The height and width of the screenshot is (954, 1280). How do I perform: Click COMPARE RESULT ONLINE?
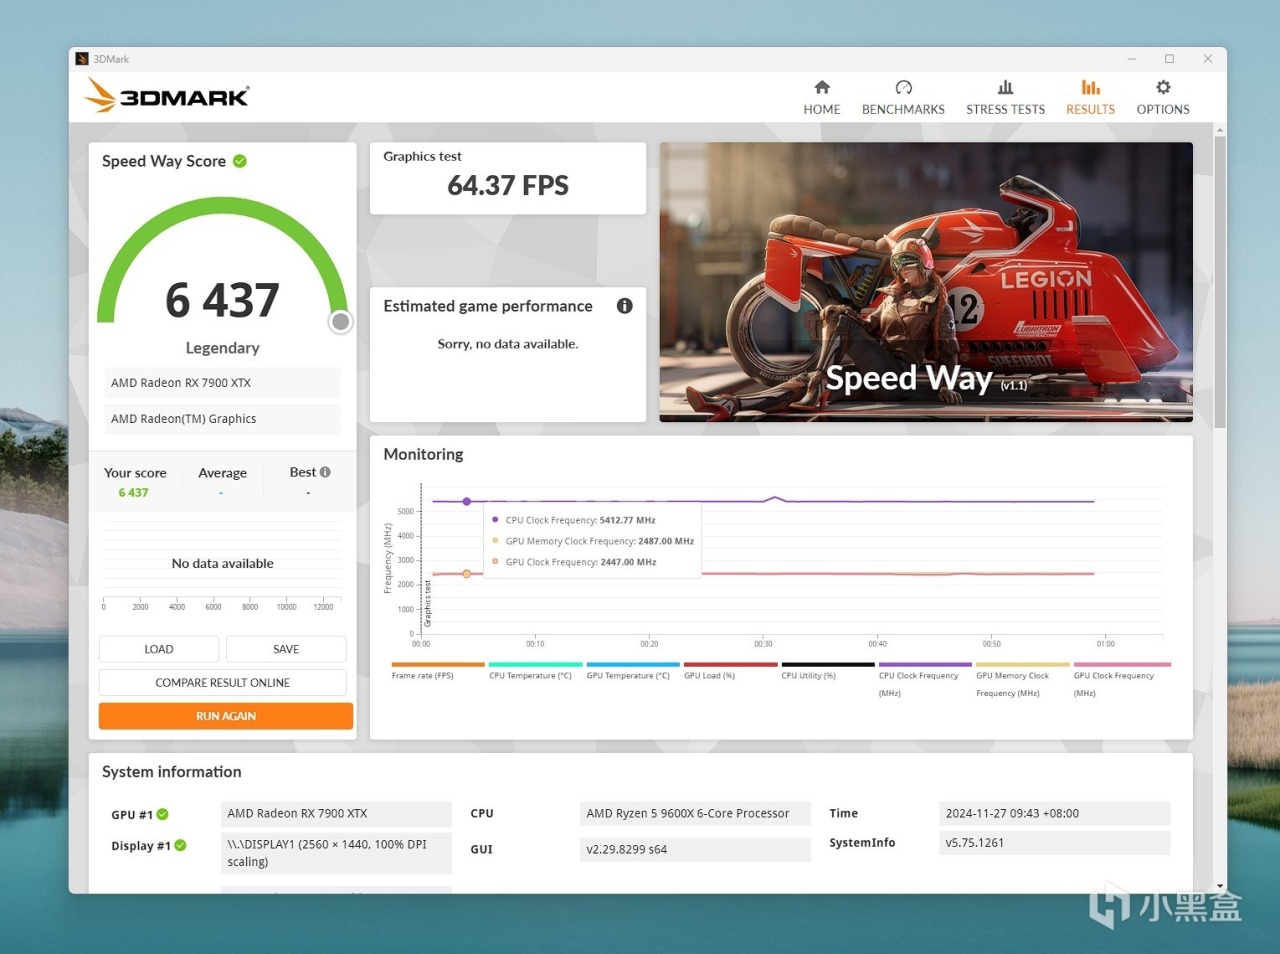click(223, 683)
